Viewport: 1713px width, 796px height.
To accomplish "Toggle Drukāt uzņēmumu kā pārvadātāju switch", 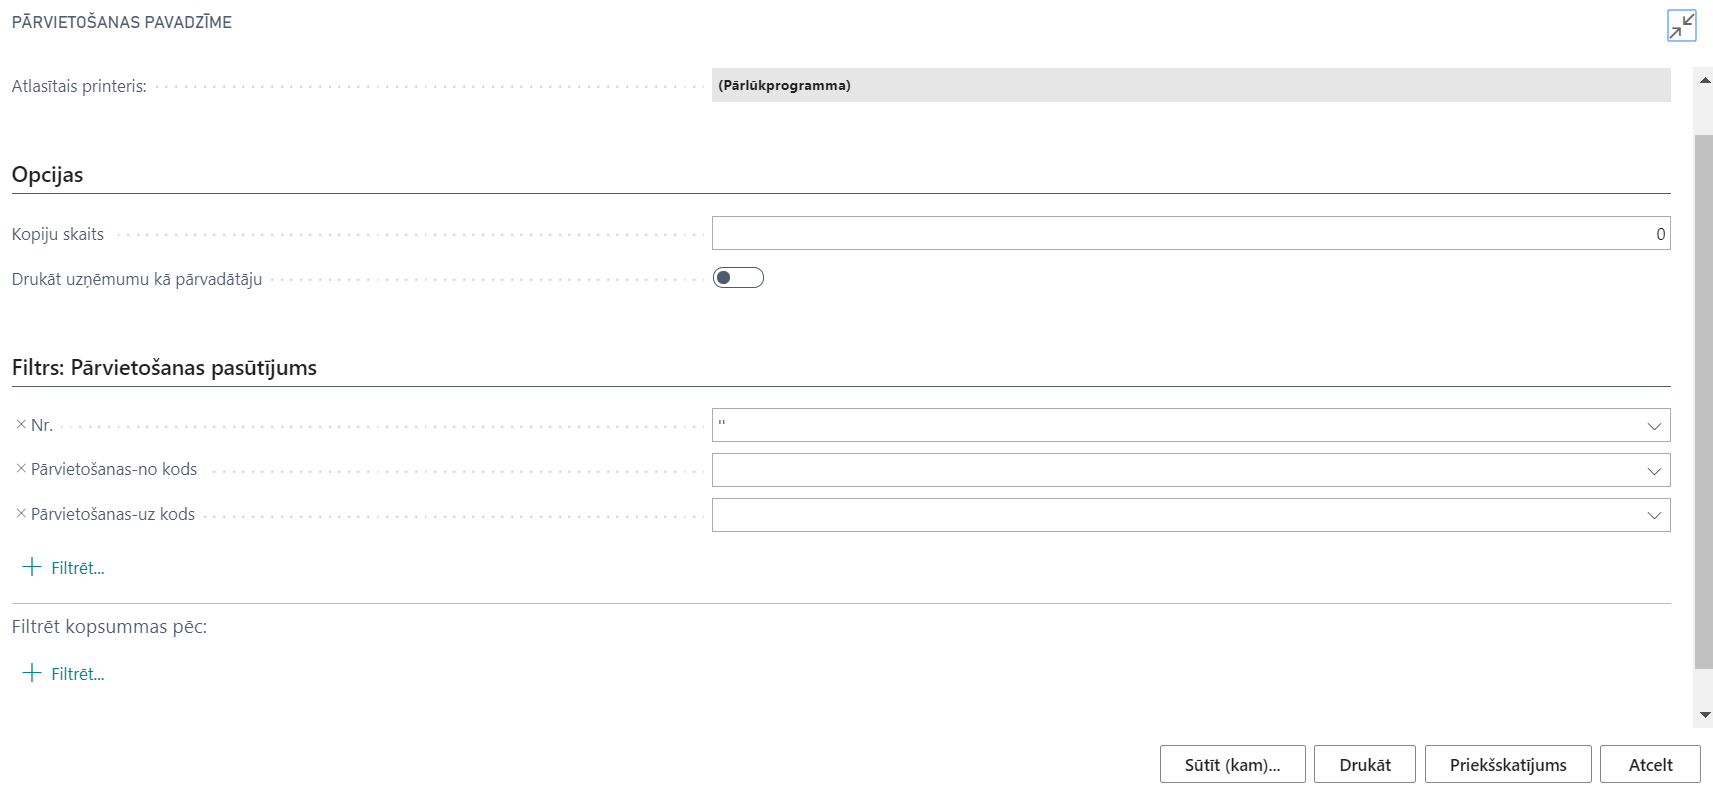I will (x=738, y=278).
